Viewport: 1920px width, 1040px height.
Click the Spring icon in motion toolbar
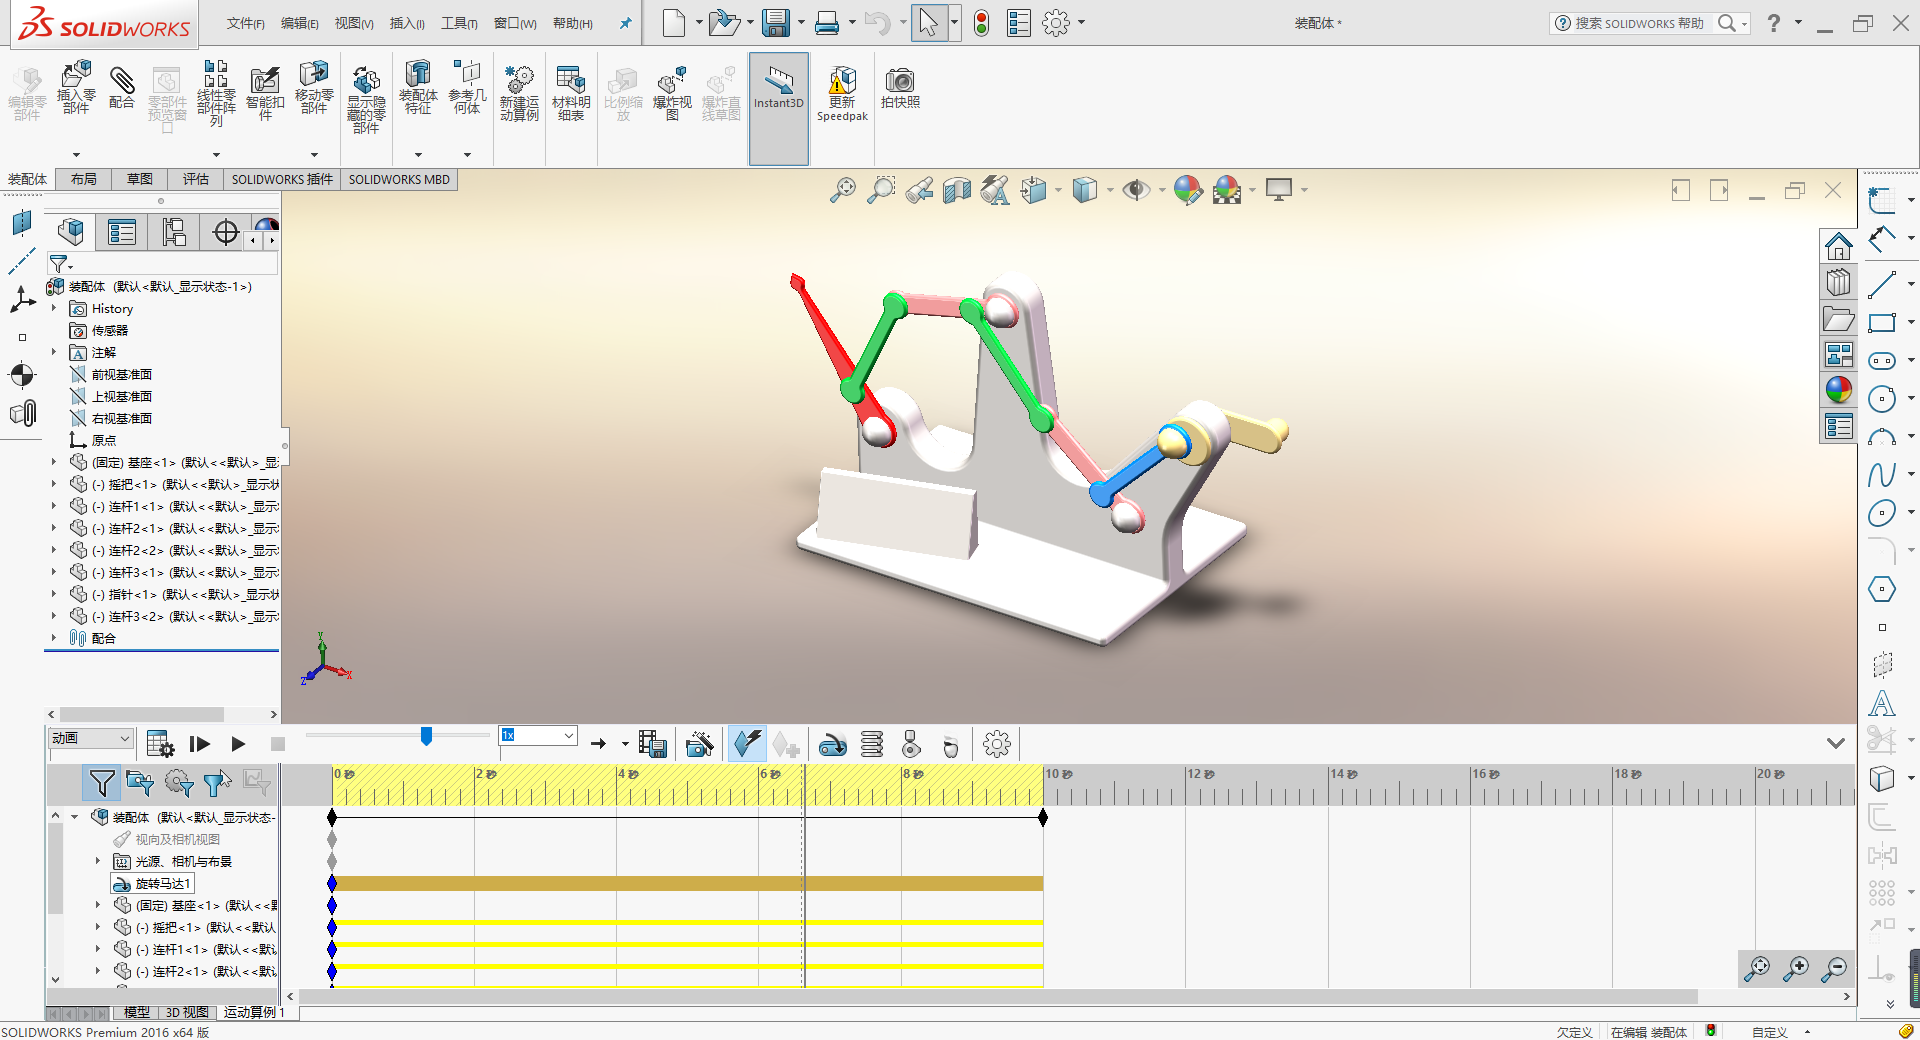(872, 744)
